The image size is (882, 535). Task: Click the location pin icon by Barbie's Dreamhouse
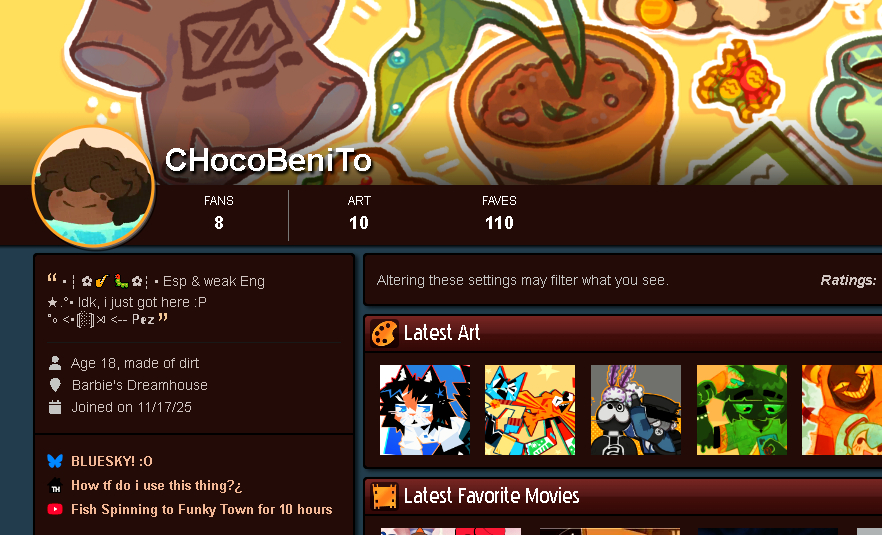[x=55, y=385]
